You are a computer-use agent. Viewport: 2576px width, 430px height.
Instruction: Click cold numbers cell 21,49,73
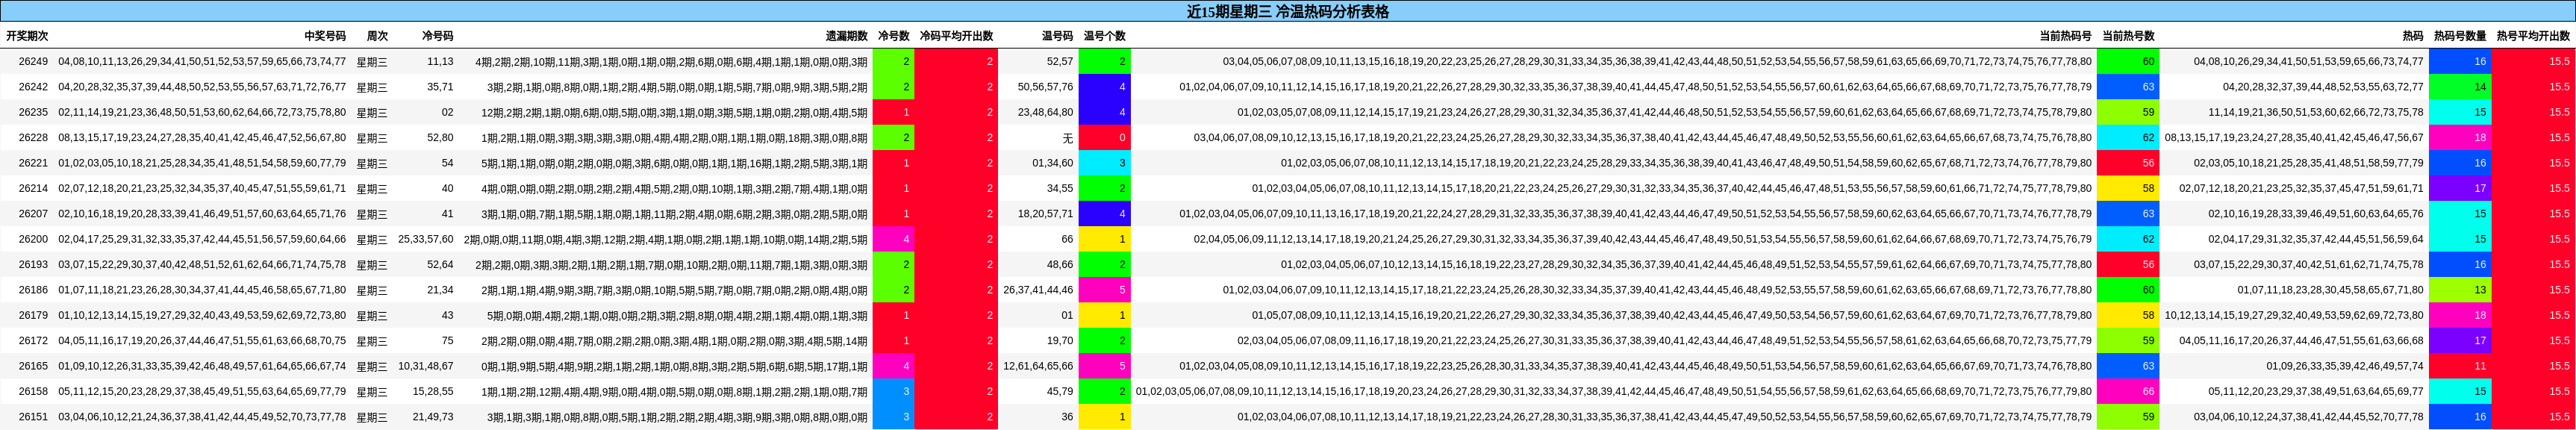(x=433, y=417)
